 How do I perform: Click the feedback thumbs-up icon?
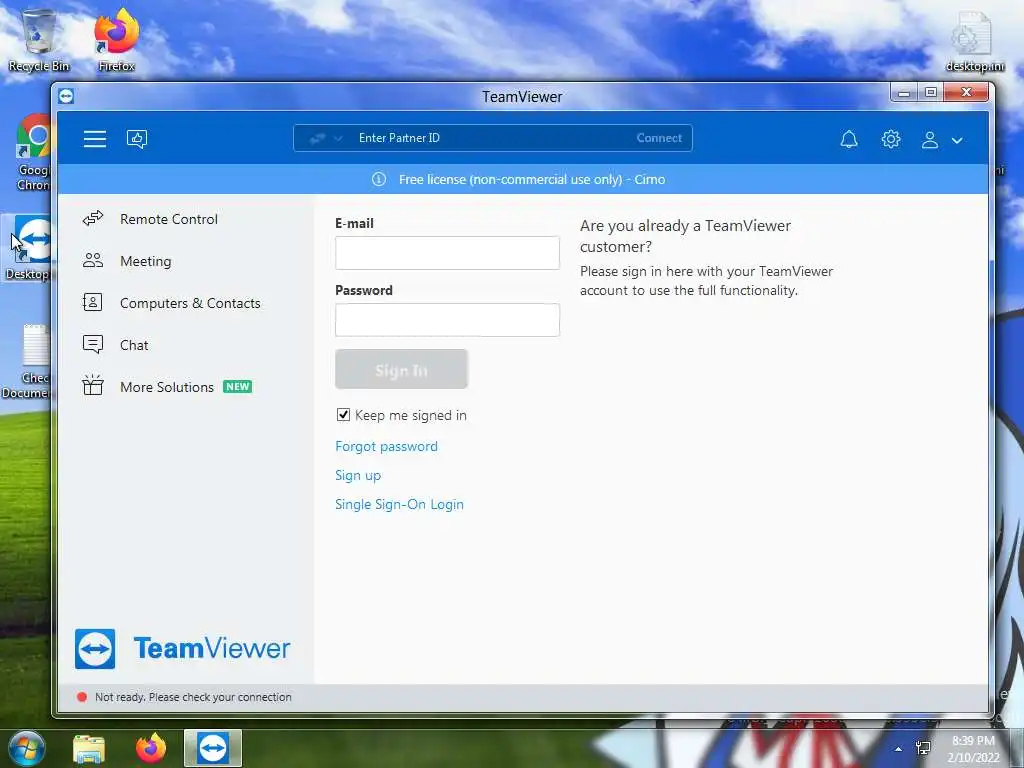[x=136, y=138]
